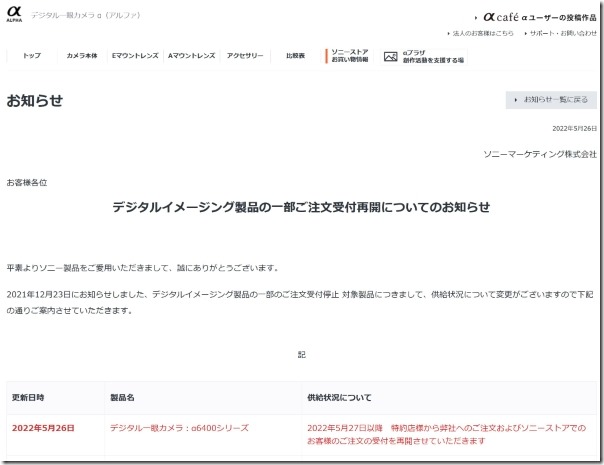This screenshot has height=465, width=604.
Task: Click the 2021年12月23日にお知らせしました paragraph
Action: pyautogui.click(x=300, y=302)
